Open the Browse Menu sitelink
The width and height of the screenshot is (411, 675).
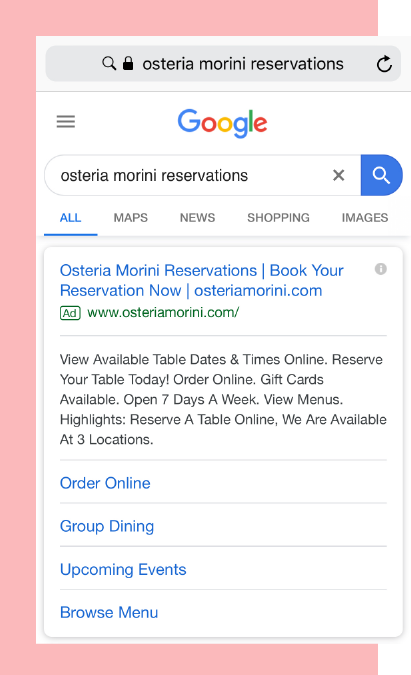coord(109,613)
